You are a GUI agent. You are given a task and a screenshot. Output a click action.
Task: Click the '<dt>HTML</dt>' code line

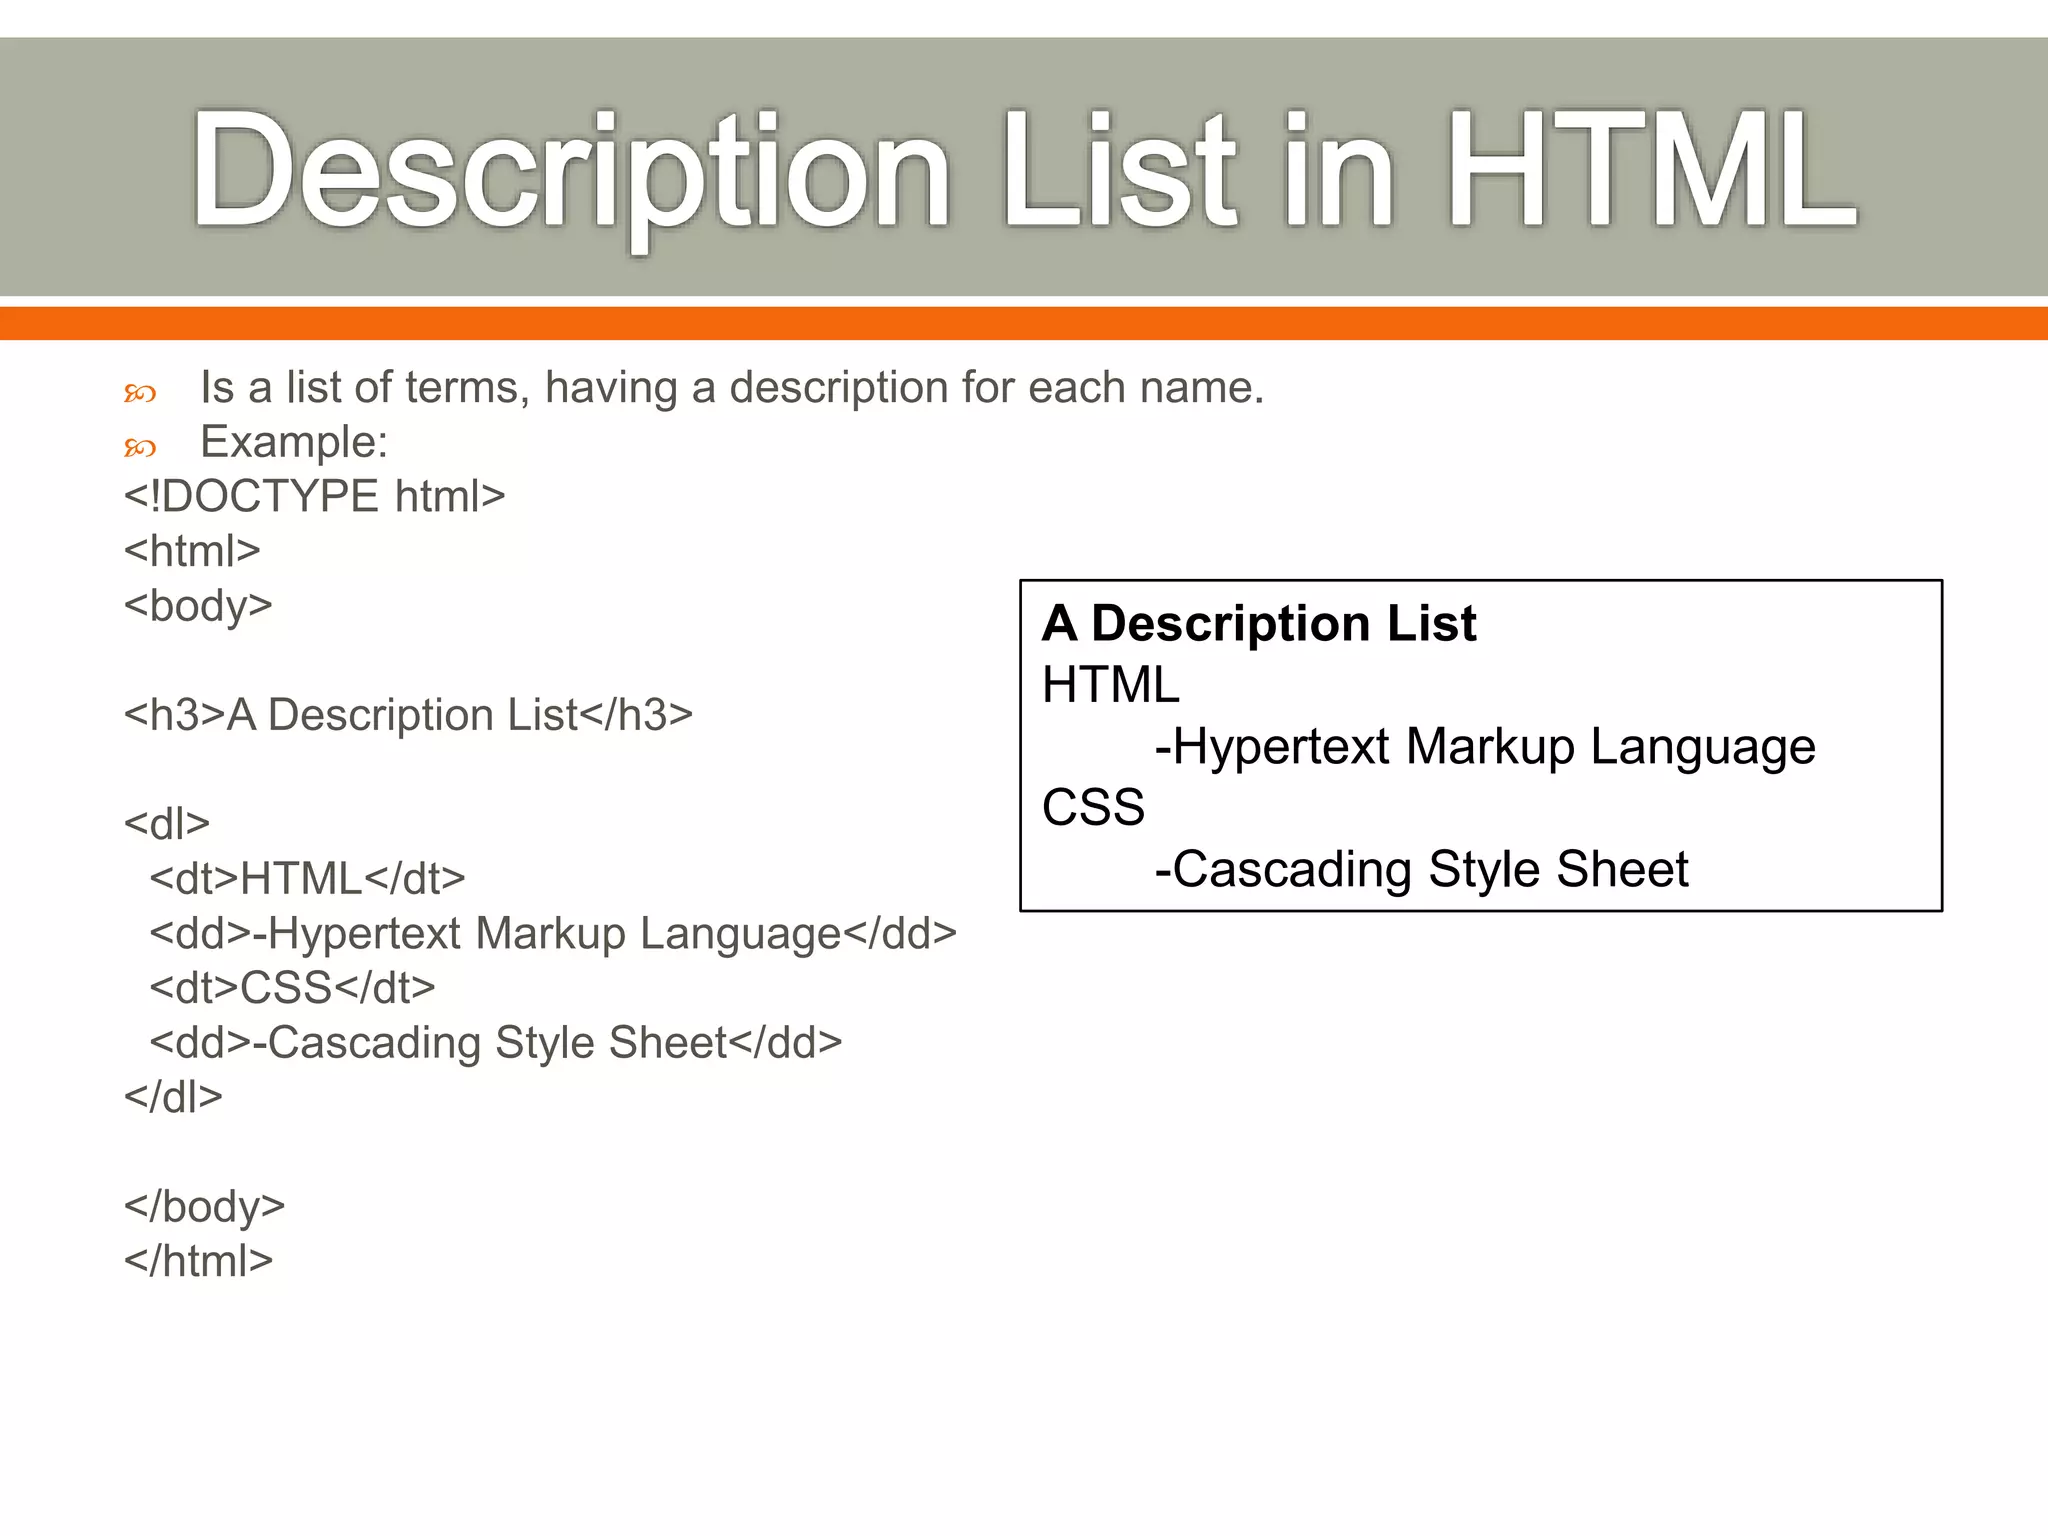tap(308, 879)
